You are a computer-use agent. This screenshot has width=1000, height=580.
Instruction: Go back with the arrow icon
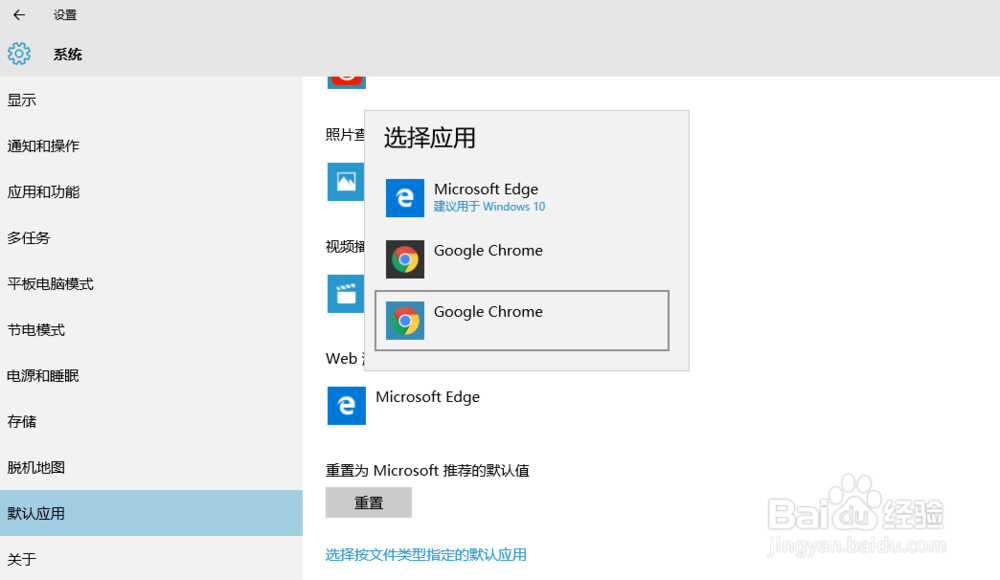(19, 15)
